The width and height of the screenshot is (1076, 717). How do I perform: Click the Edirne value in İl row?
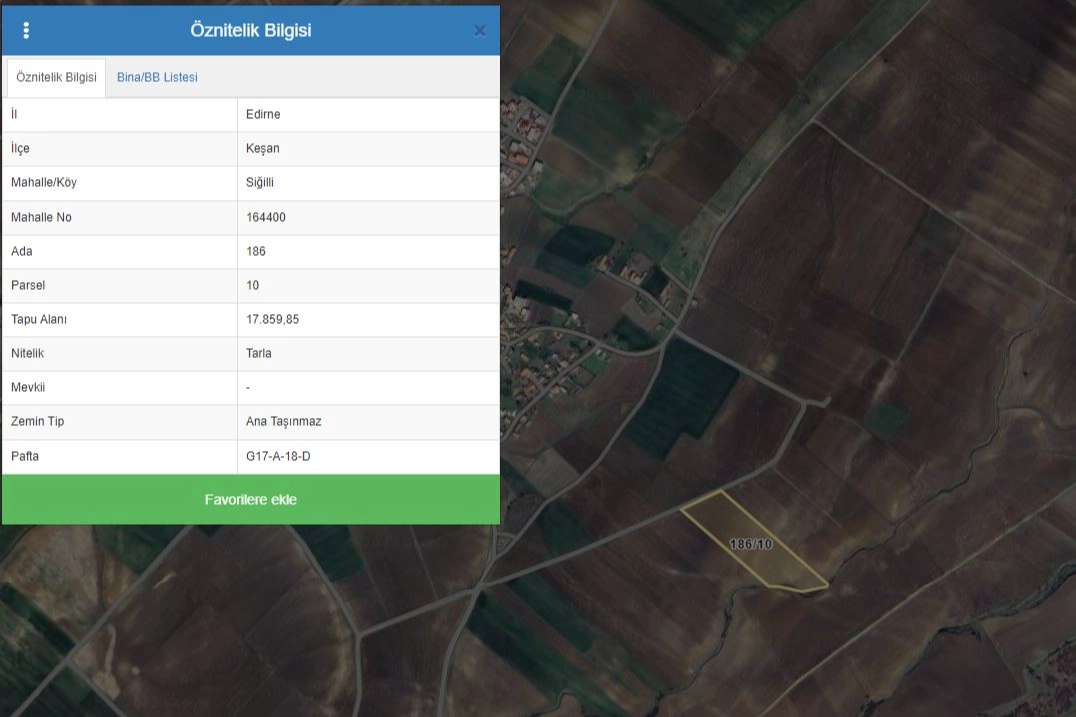[263, 114]
